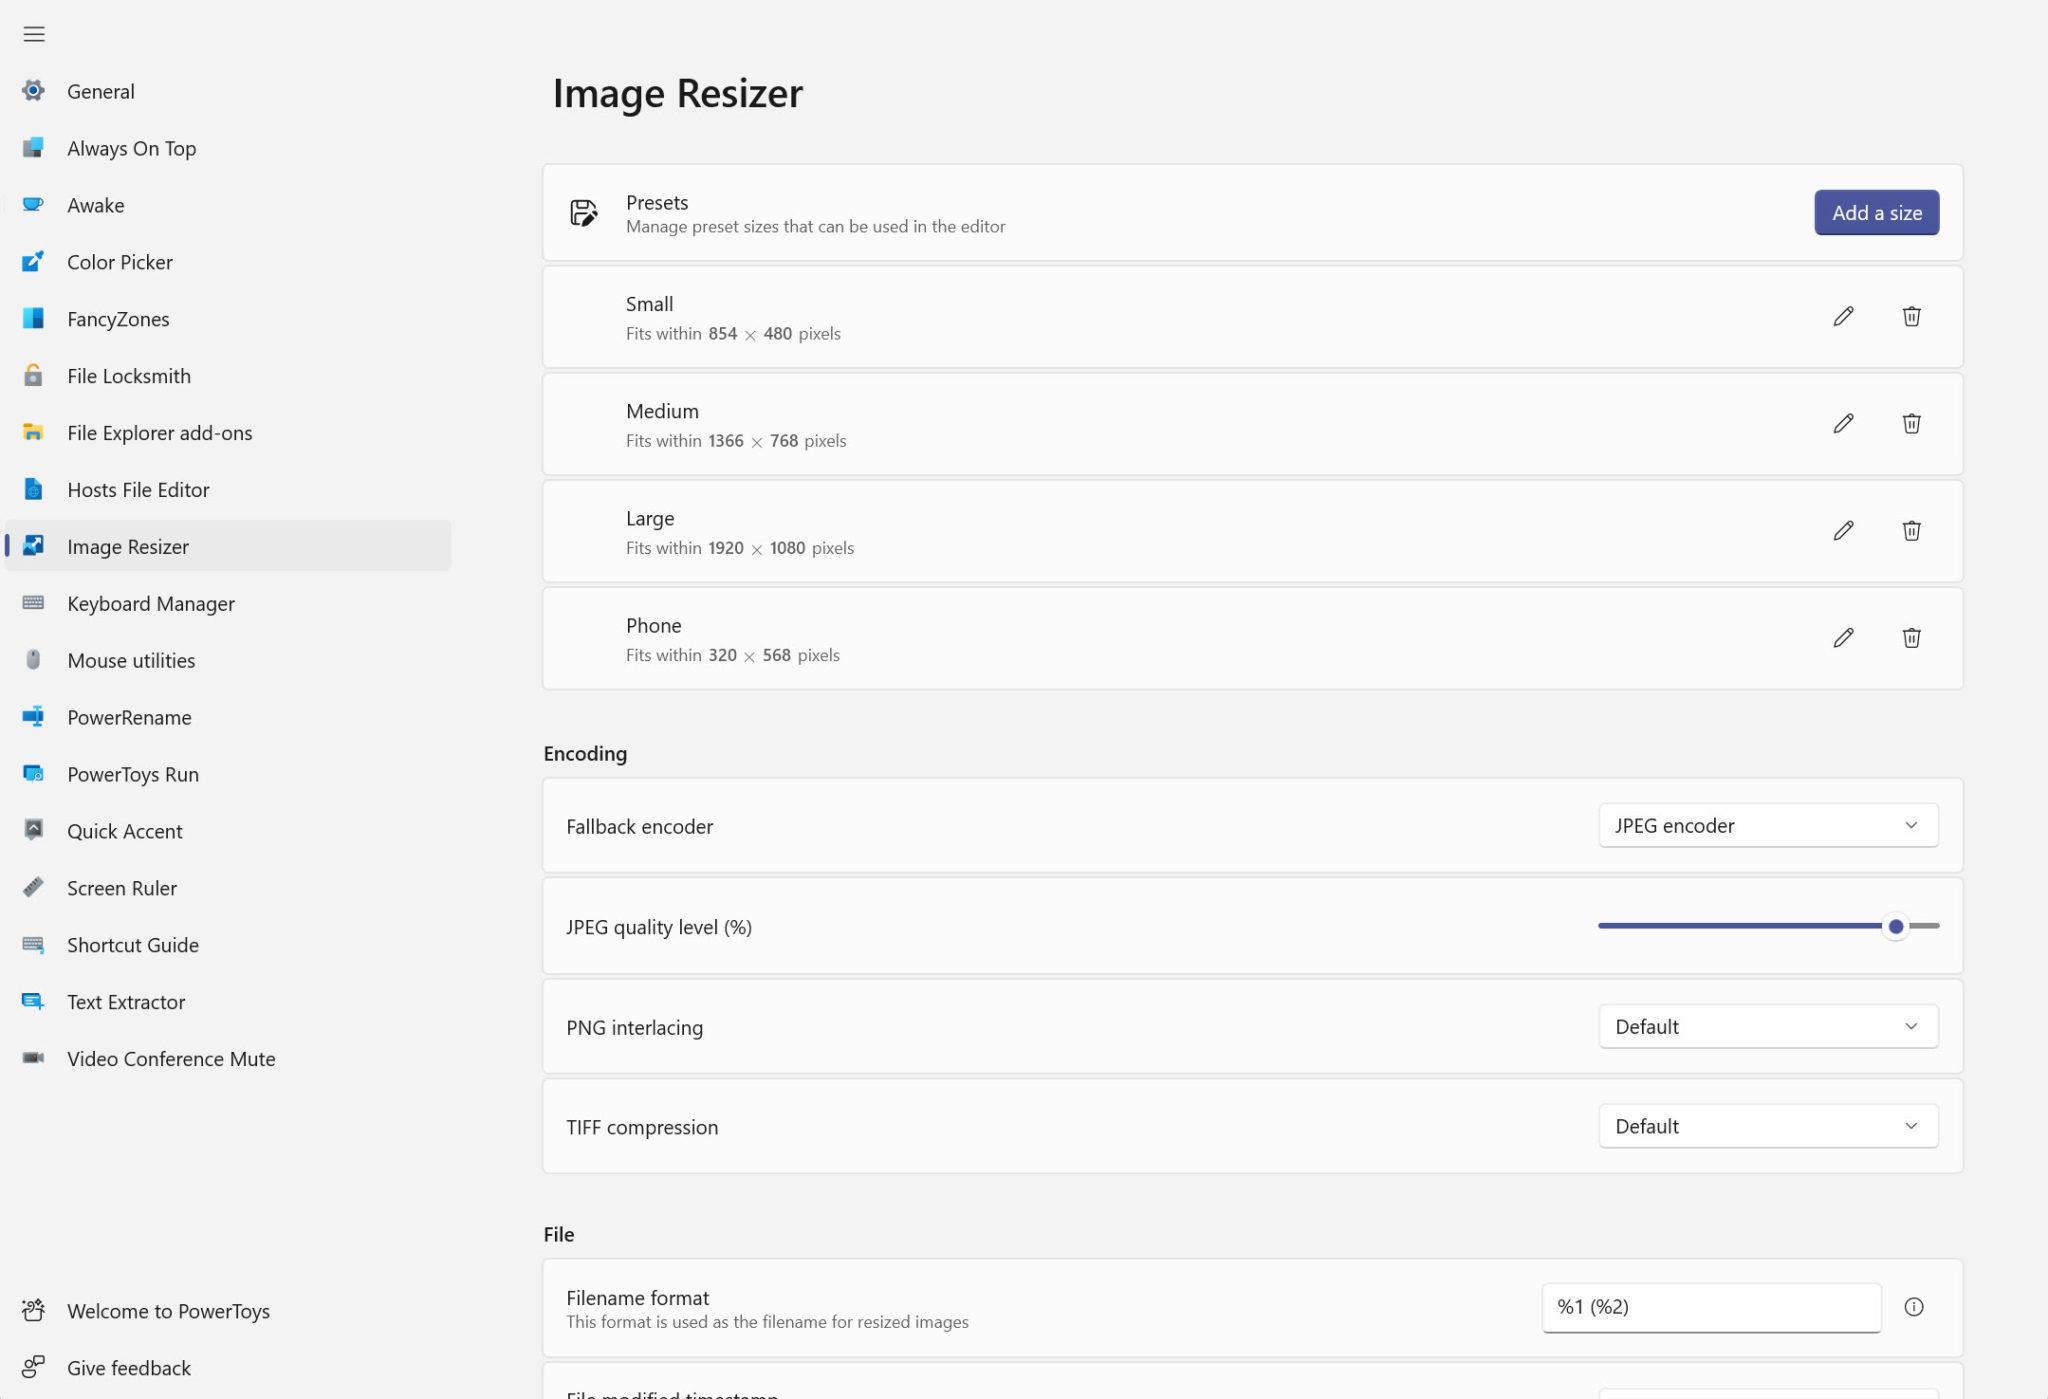The width and height of the screenshot is (2048, 1399).
Task: Go to FancyZones settings page
Action: [x=118, y=319]
